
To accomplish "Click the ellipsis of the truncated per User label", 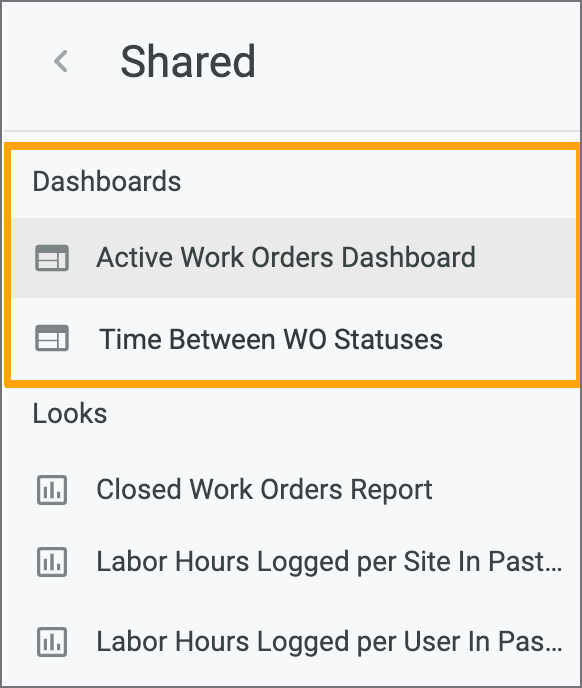I will tap(553, 649).
